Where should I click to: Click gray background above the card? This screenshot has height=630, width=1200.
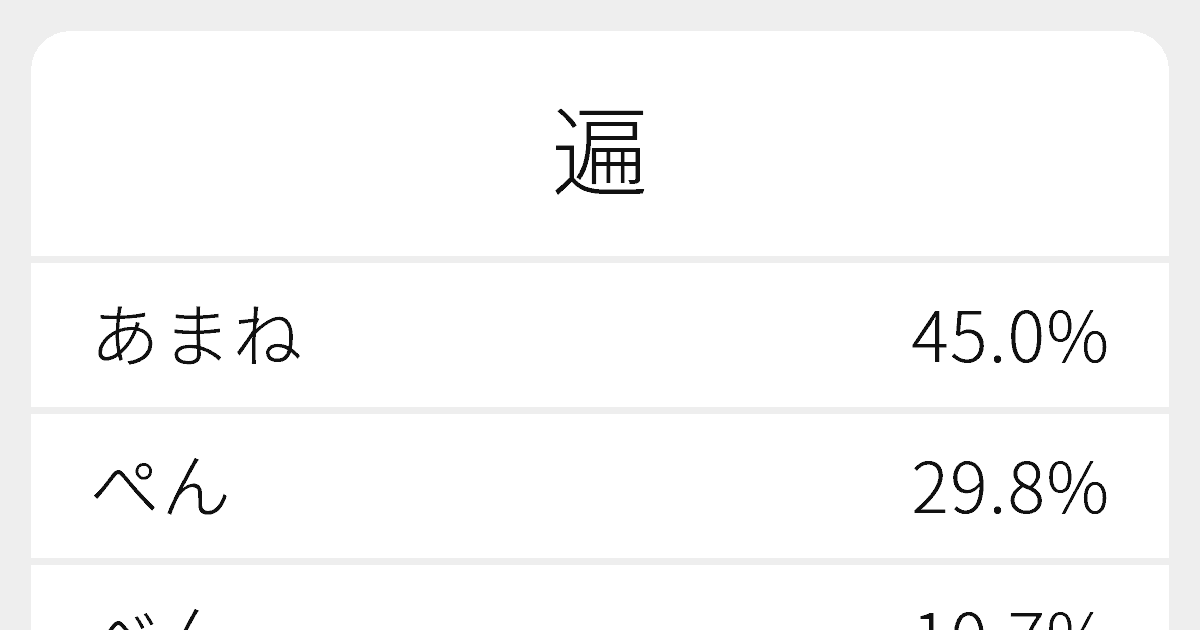pyautogui.click(x=600, y=14)
